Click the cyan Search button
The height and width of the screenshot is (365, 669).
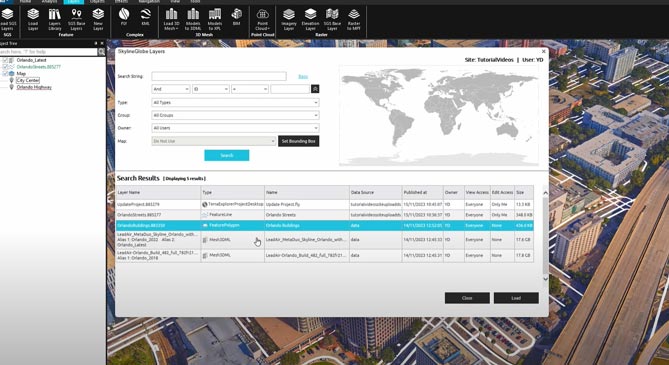click(227, 155)
